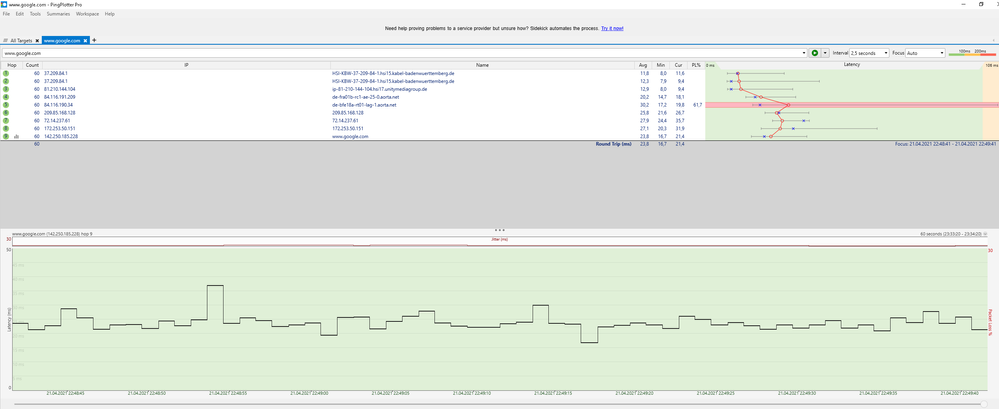This screenshot has height=409, width=999.
Task: Click the bottom focus time slider handle
Action: (x=984, y=403)
